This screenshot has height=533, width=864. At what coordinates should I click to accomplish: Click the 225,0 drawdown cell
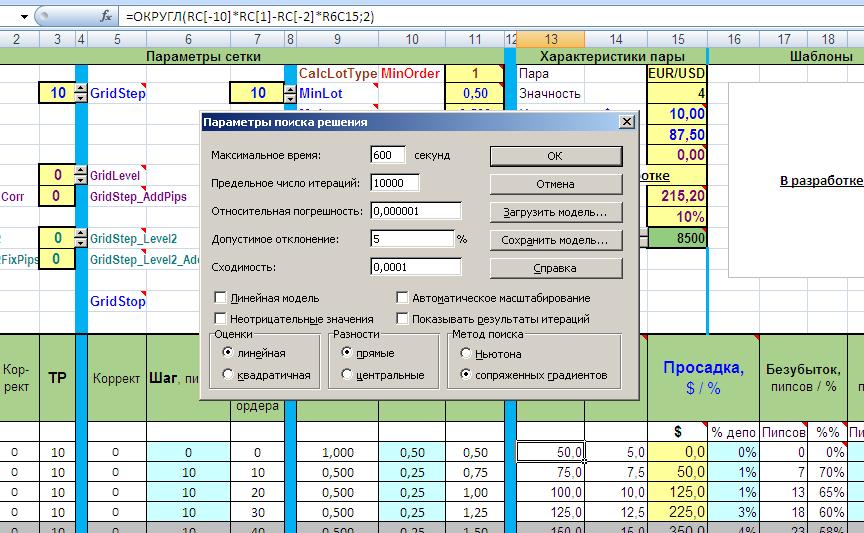point(677,512)
